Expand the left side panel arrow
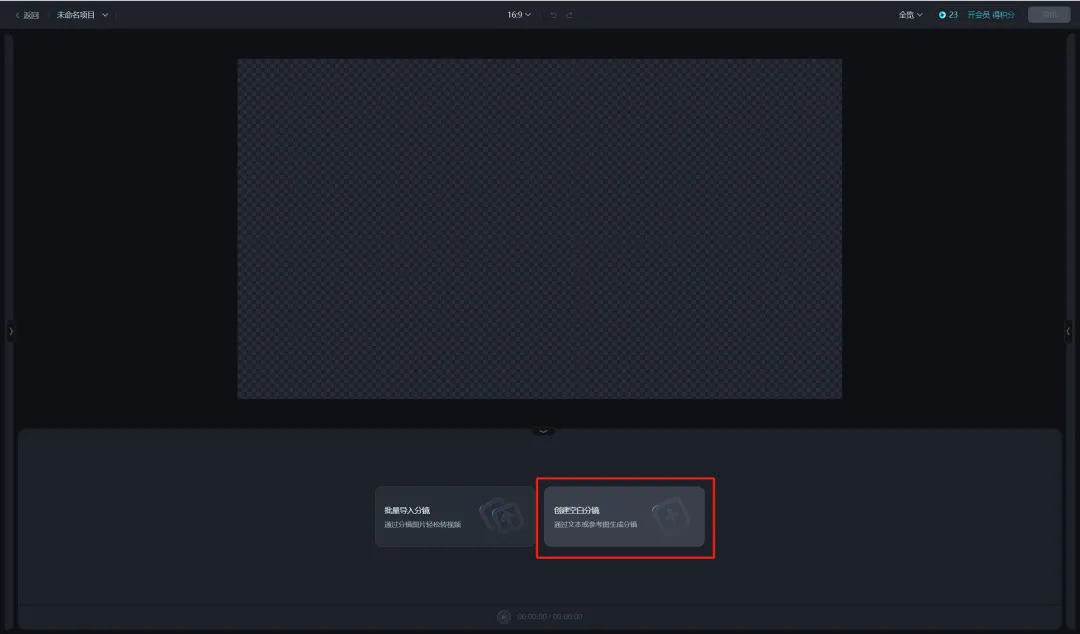The height and width of the screenshot is (634, 1080). point(11,331)
